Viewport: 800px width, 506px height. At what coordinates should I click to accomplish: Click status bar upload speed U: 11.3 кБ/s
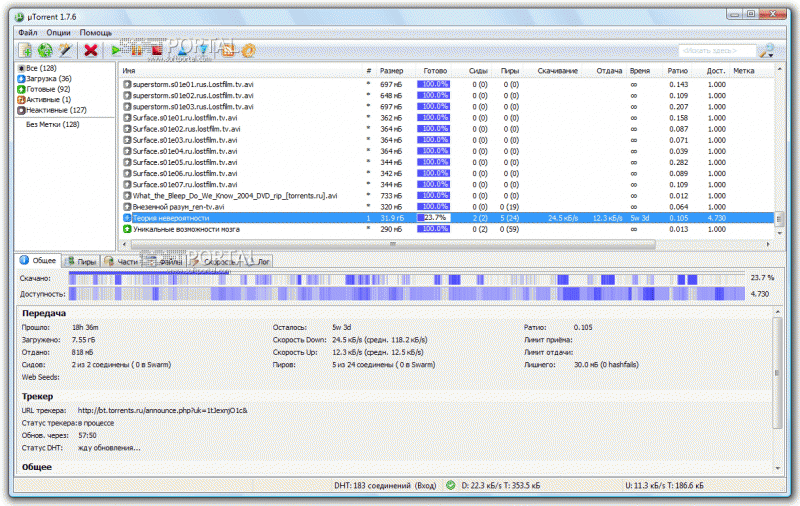tap(664, 486)
